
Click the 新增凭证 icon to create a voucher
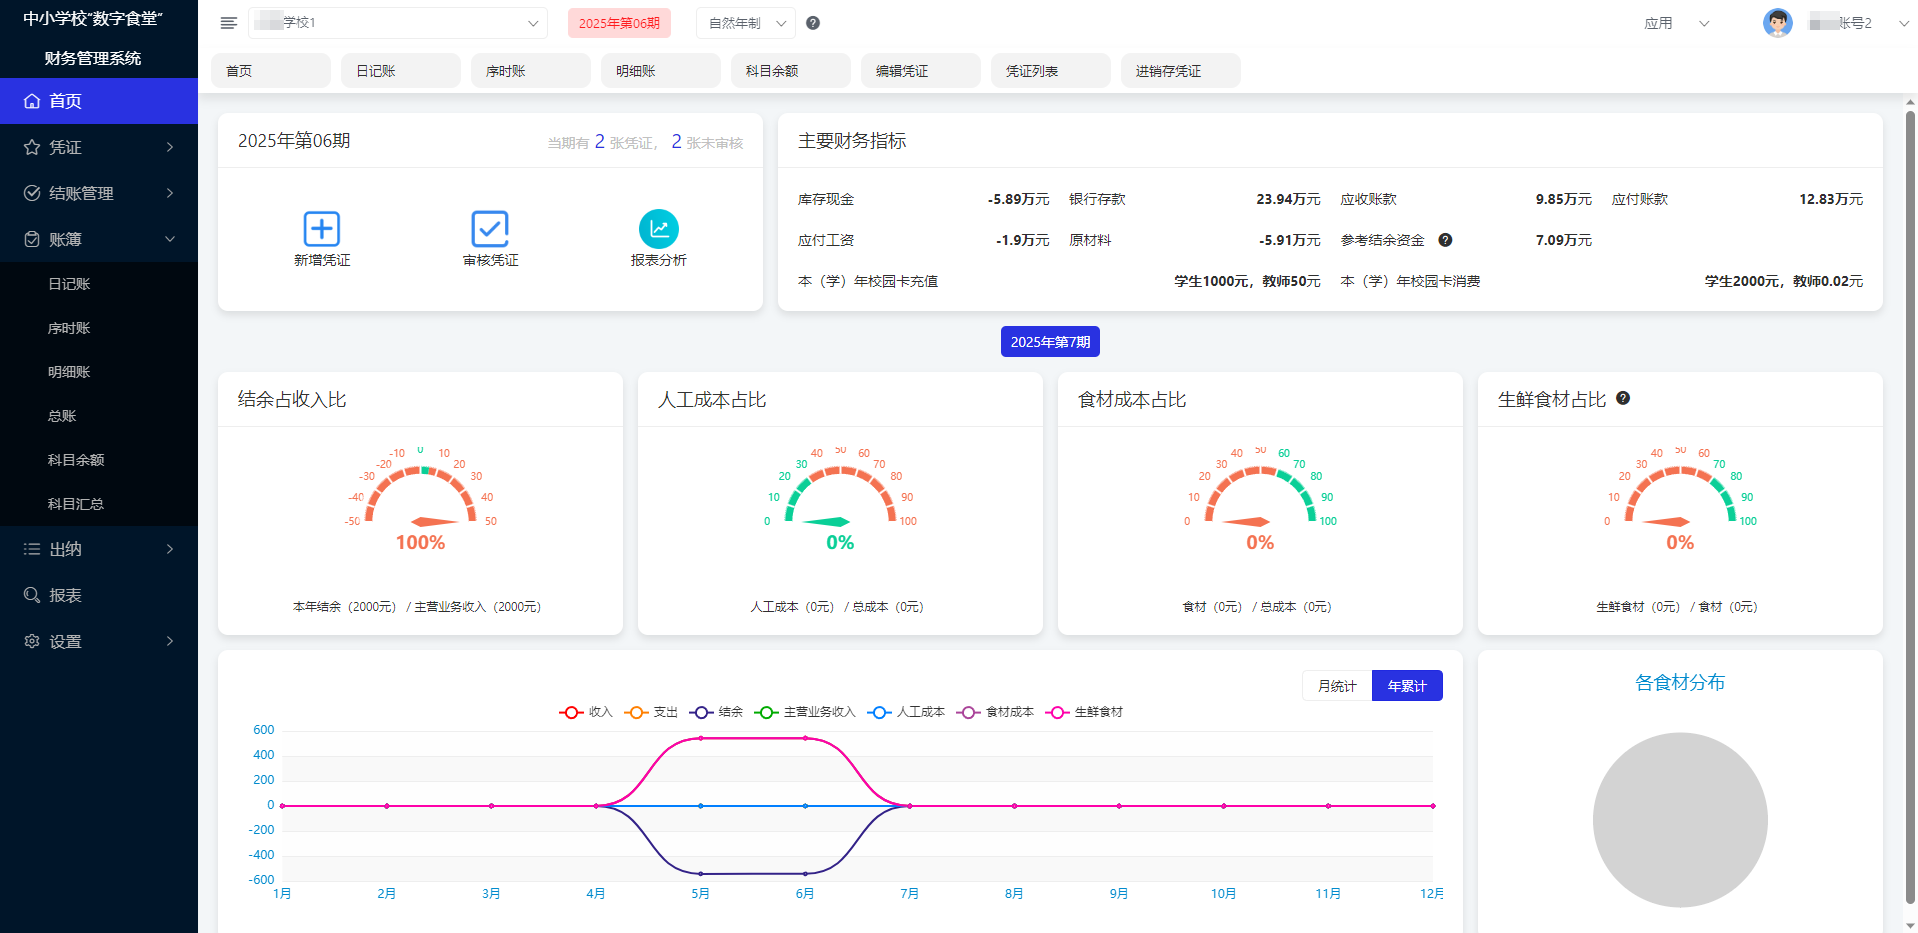322,228
